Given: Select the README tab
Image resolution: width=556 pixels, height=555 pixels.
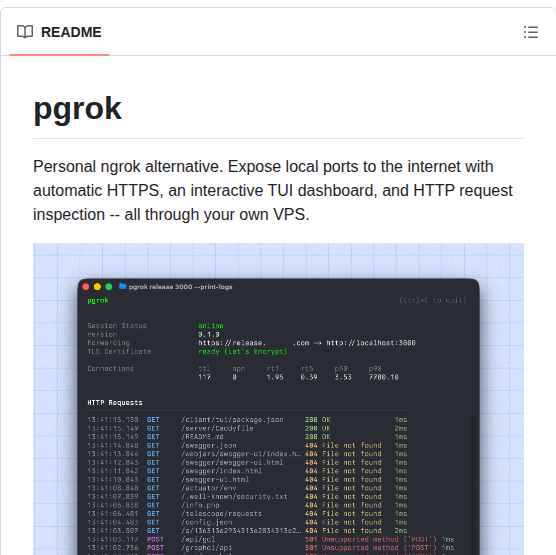Looking at the screenshot, I should 59,32.
